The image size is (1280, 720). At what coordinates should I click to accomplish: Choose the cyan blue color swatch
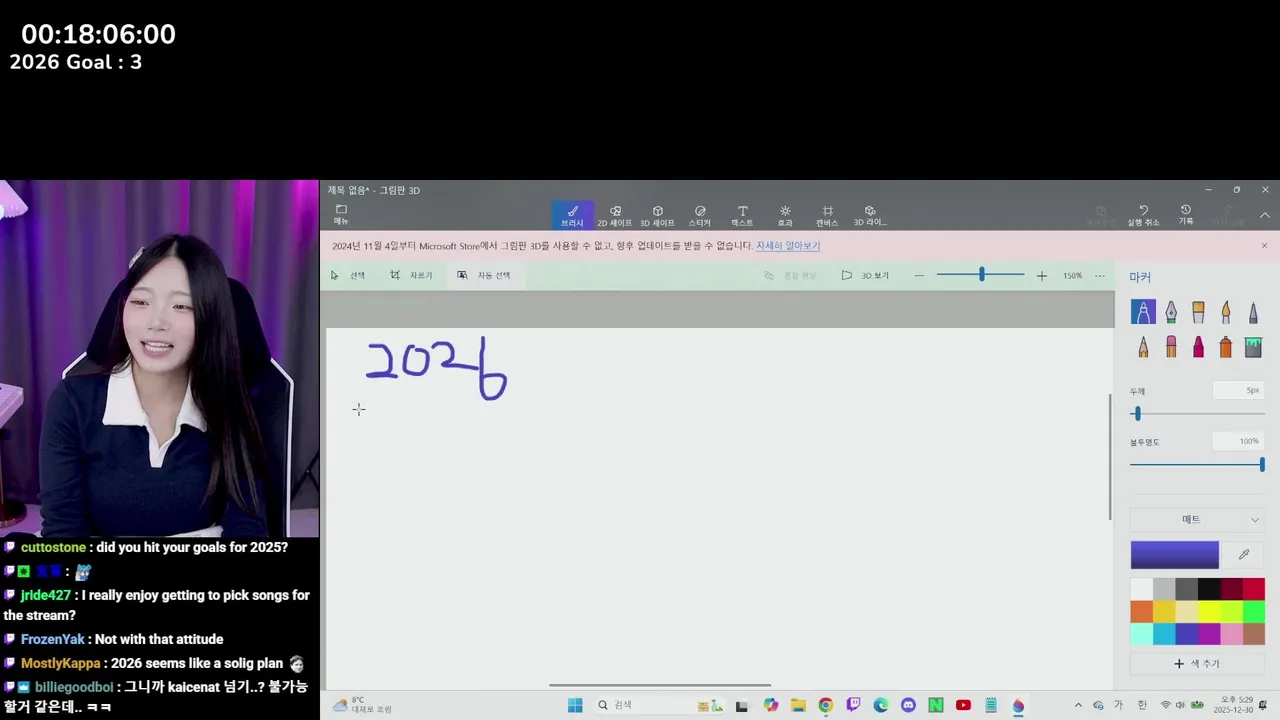click(x=1164, y=634)
